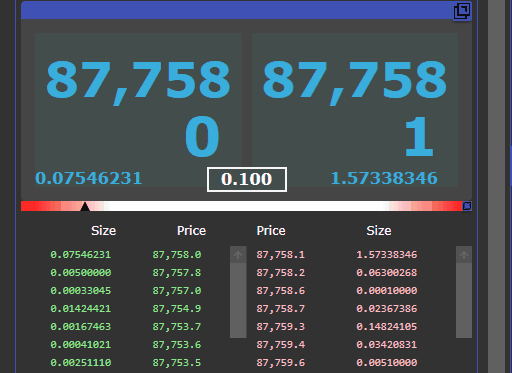Click the ask side scrollbar track
512x373 pixels.
click(x=464, y=300)
